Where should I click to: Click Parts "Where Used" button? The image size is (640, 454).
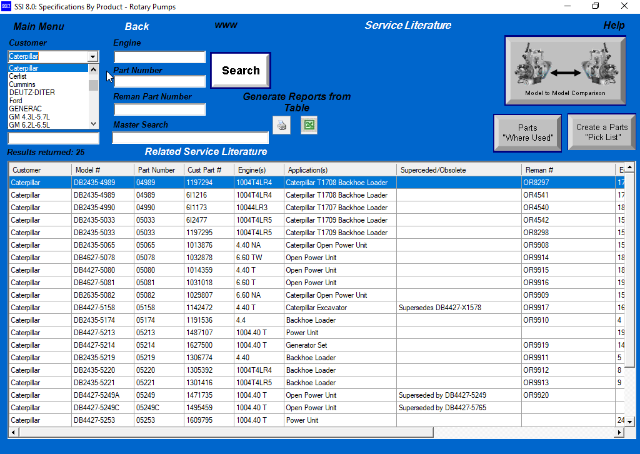(527, 133)
